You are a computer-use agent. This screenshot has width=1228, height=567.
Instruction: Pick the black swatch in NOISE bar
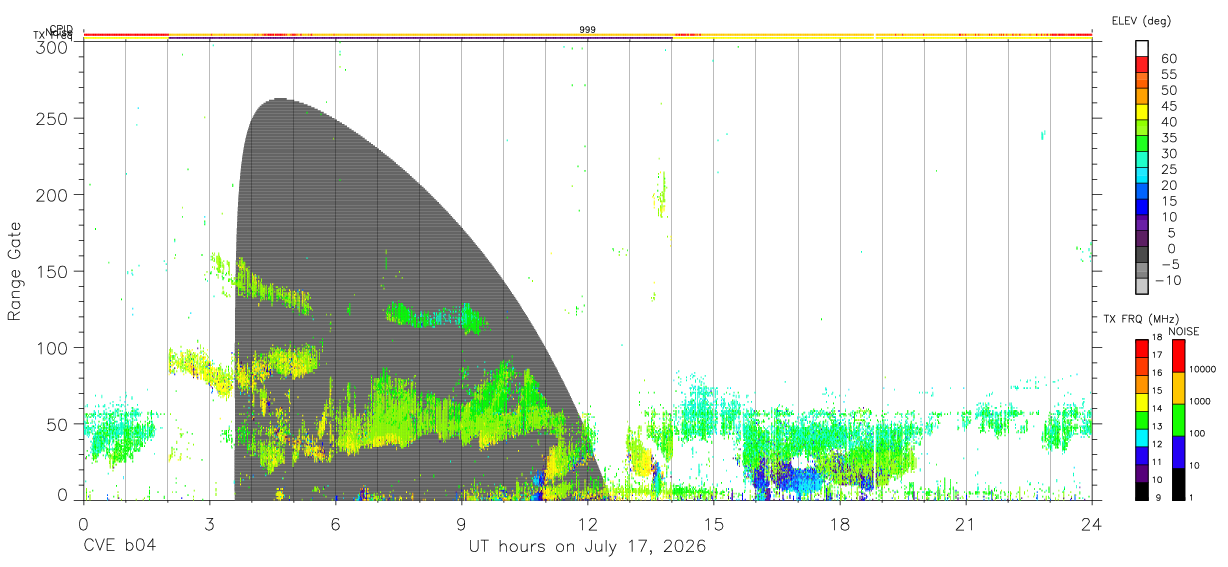(1178, 484)
